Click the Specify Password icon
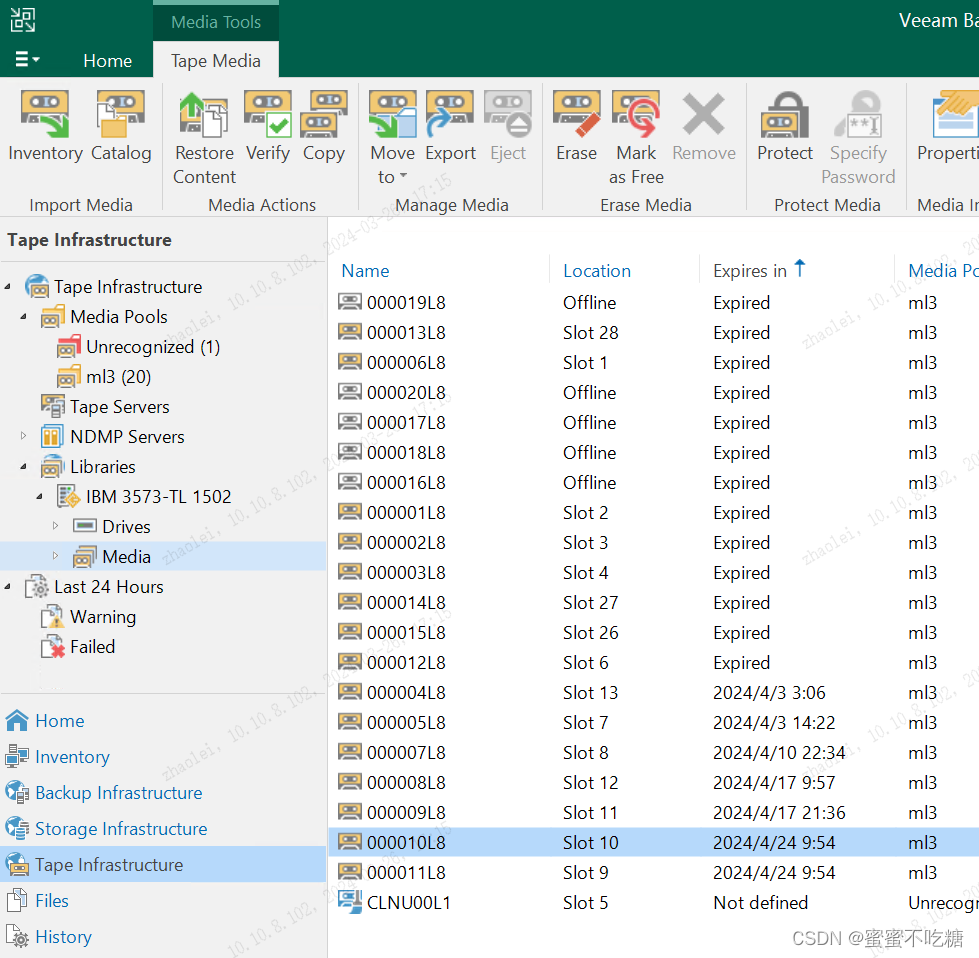 (858, 114)
